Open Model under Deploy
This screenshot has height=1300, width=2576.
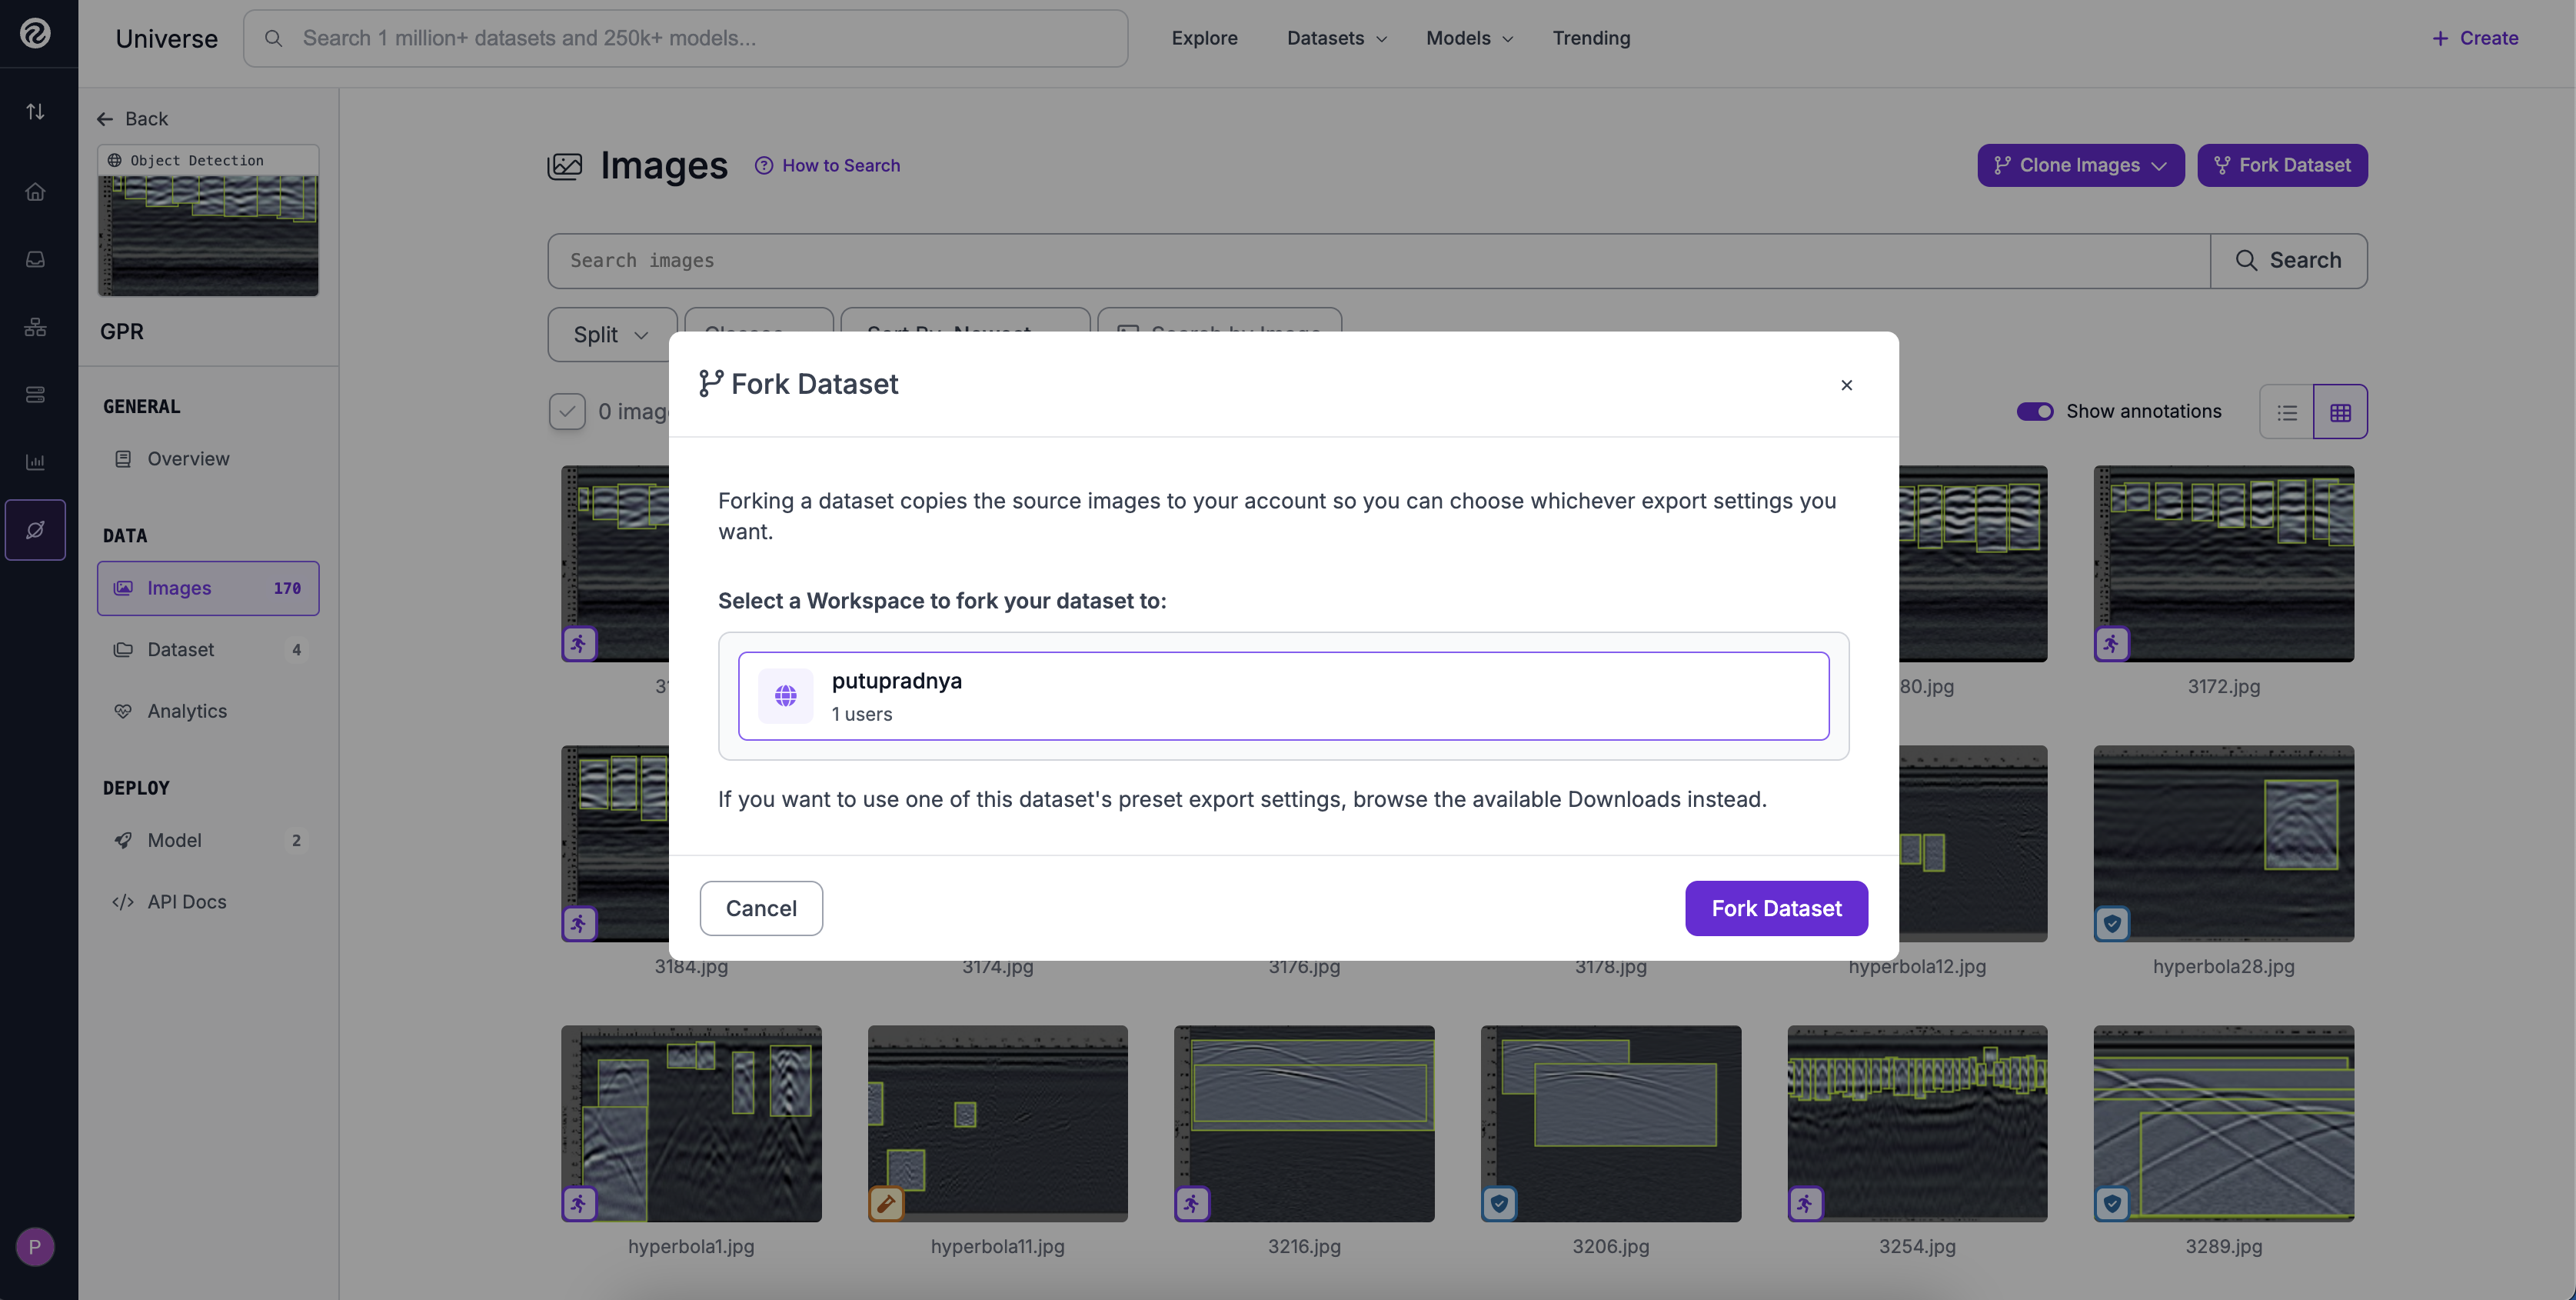[x=208, y=841]
